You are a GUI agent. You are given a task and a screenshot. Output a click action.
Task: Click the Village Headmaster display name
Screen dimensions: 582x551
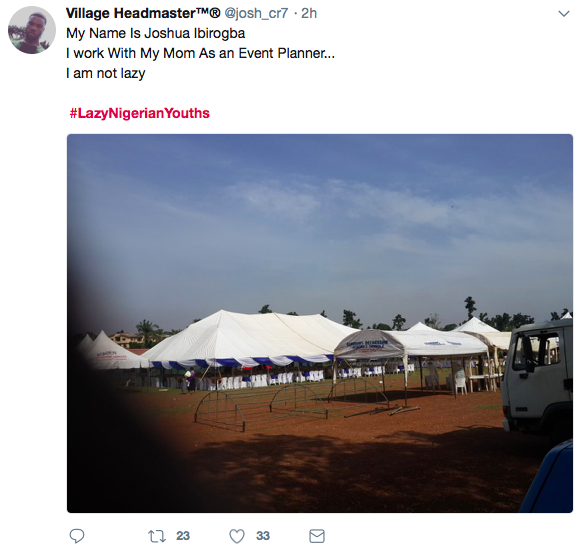click(143, 13)
